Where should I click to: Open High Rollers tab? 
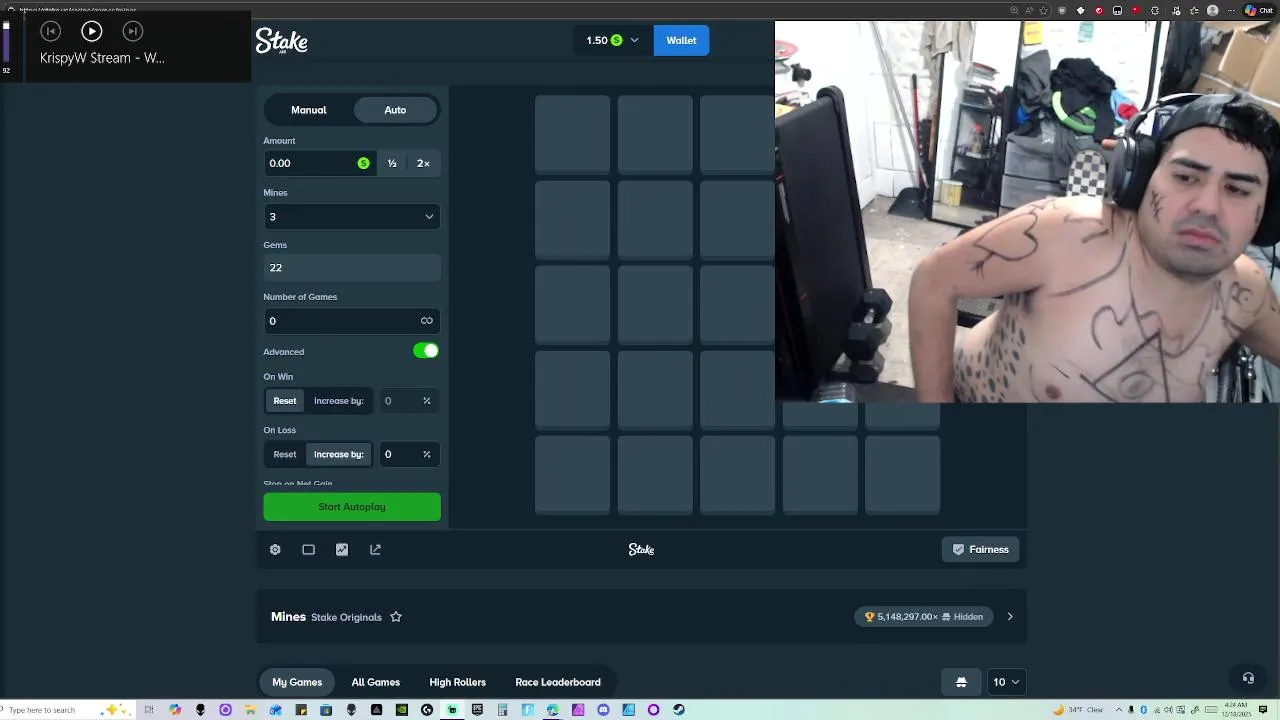click(x=458, y=682)
